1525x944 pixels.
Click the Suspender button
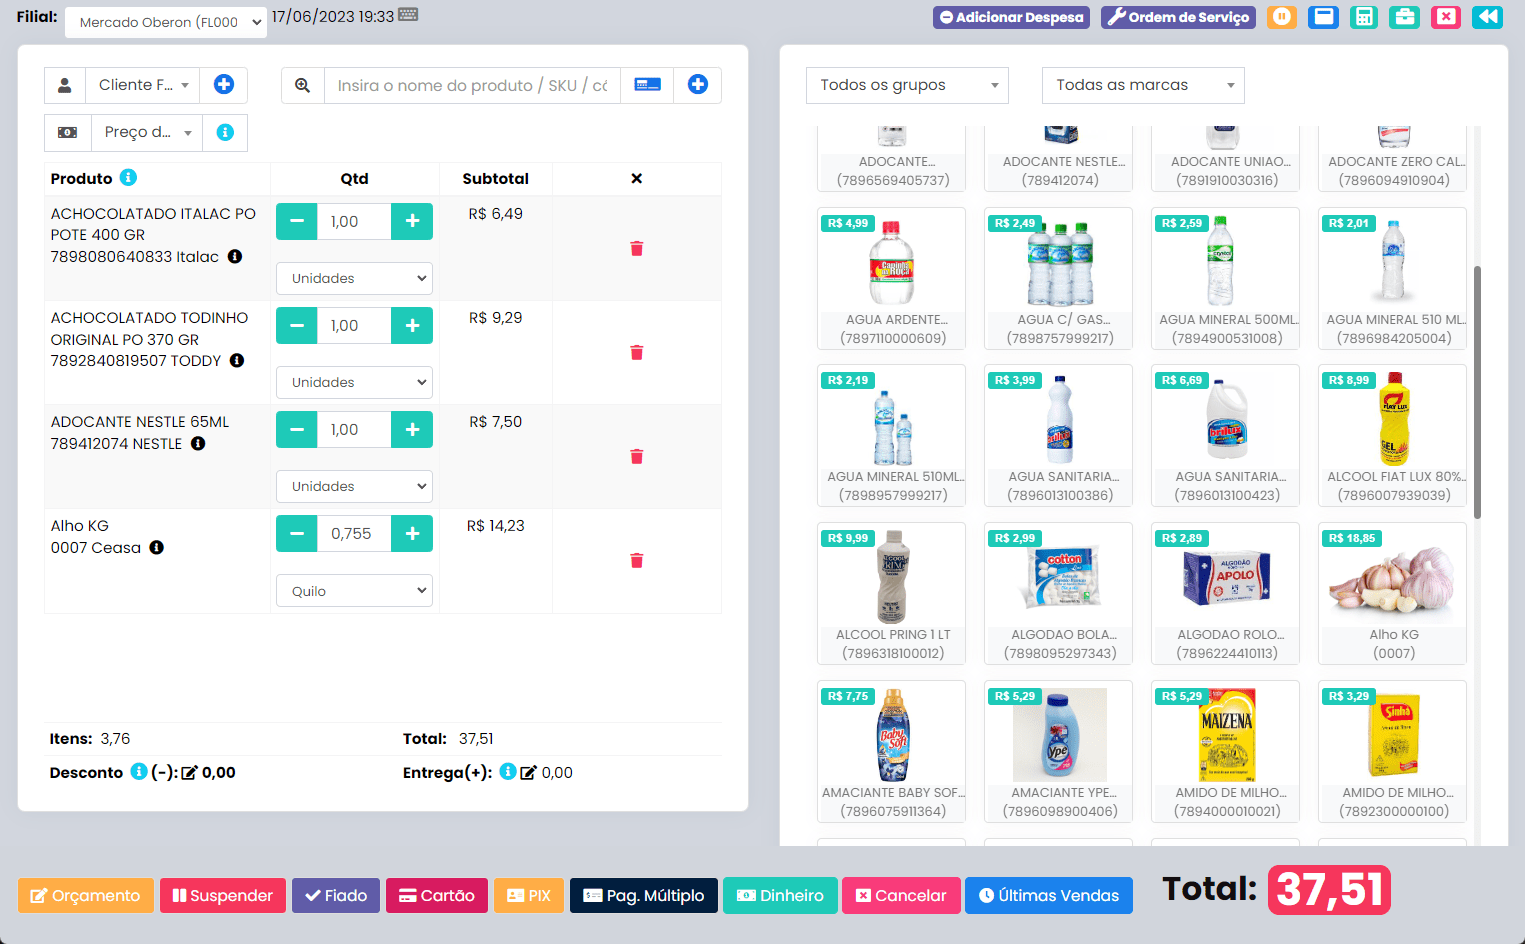click(223, 895)
